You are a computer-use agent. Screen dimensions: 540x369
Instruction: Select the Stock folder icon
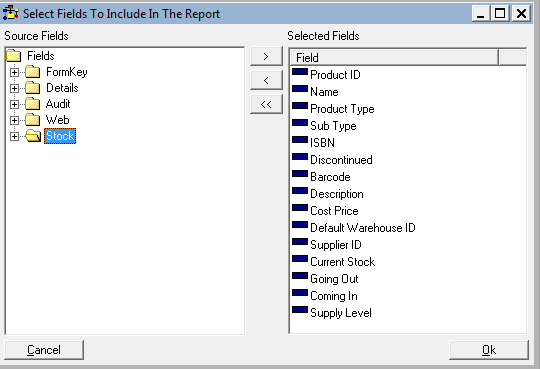[33, 136]
